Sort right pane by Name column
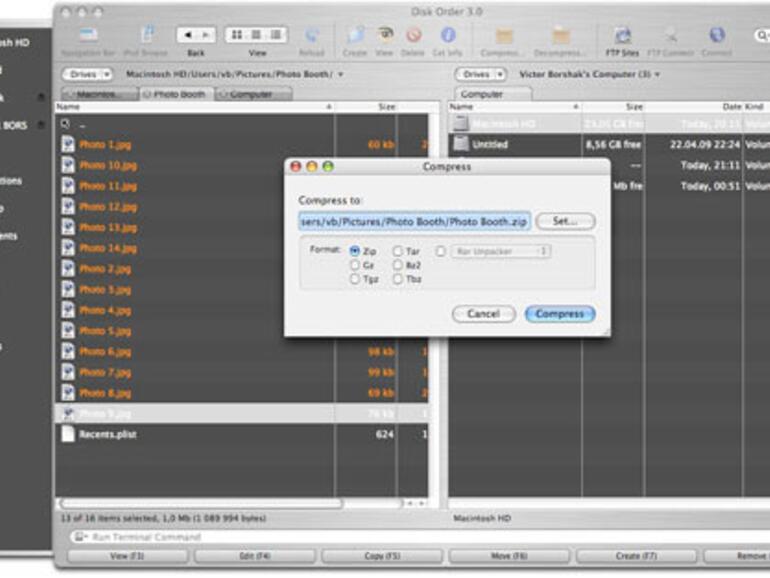The width and height of the screenshot is (770, 578). coord(515,107)
